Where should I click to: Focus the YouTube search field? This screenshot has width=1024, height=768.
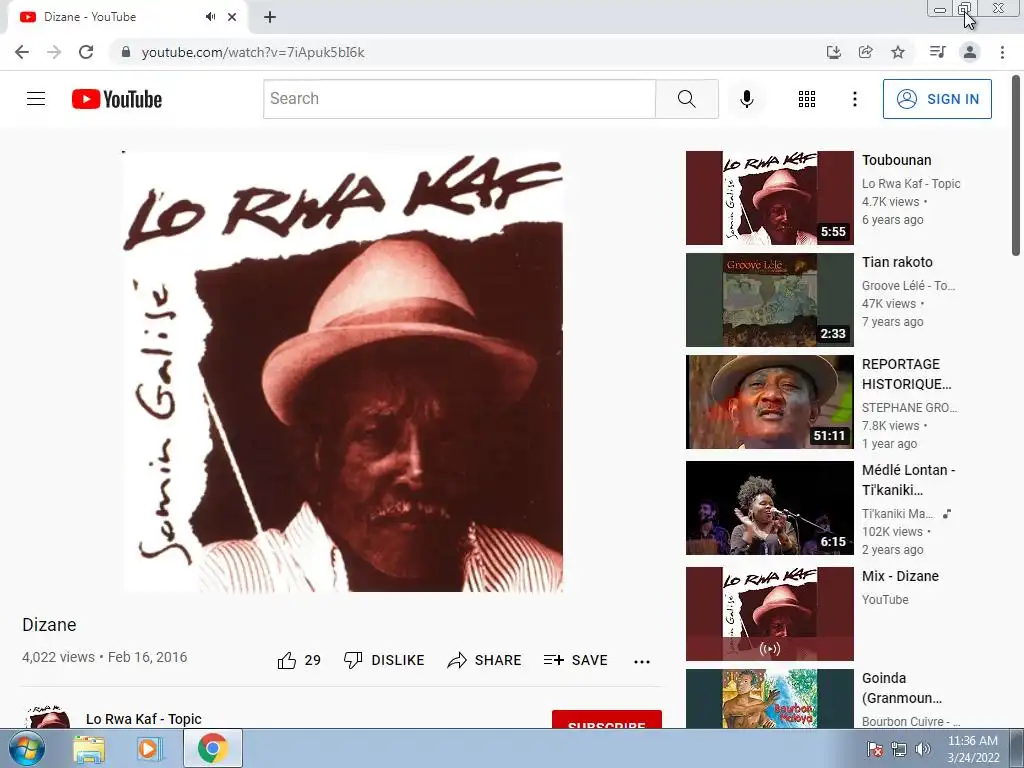pos(459,99)
